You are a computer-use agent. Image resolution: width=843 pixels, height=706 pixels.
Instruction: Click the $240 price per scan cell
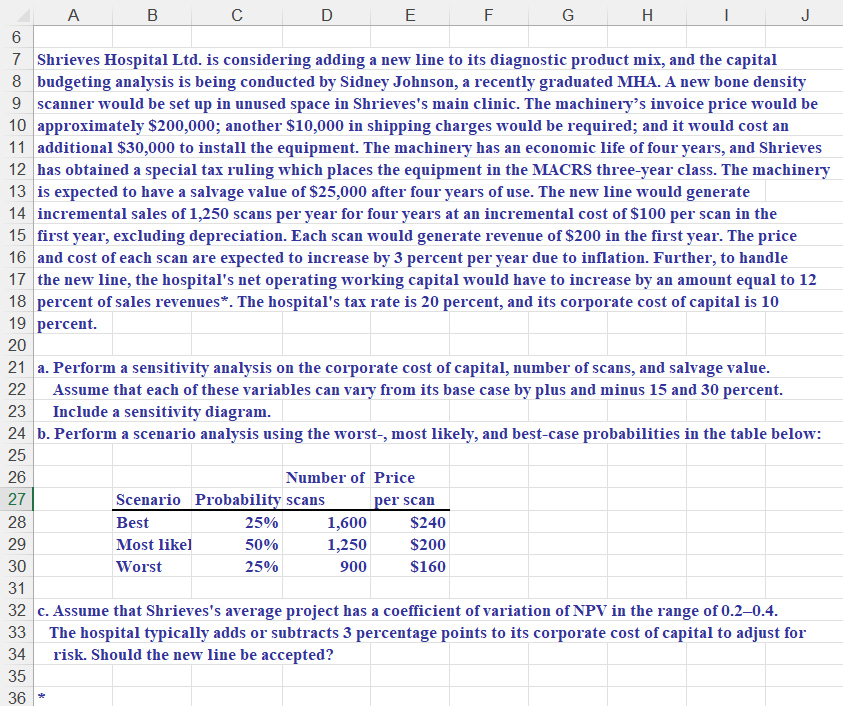[410, 522]
